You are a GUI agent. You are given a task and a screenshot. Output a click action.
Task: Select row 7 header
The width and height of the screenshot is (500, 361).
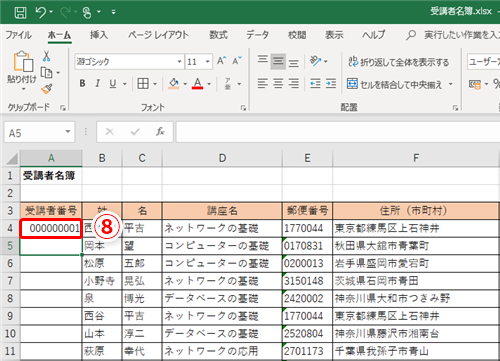pyautogui.click(x=10, y=281)
